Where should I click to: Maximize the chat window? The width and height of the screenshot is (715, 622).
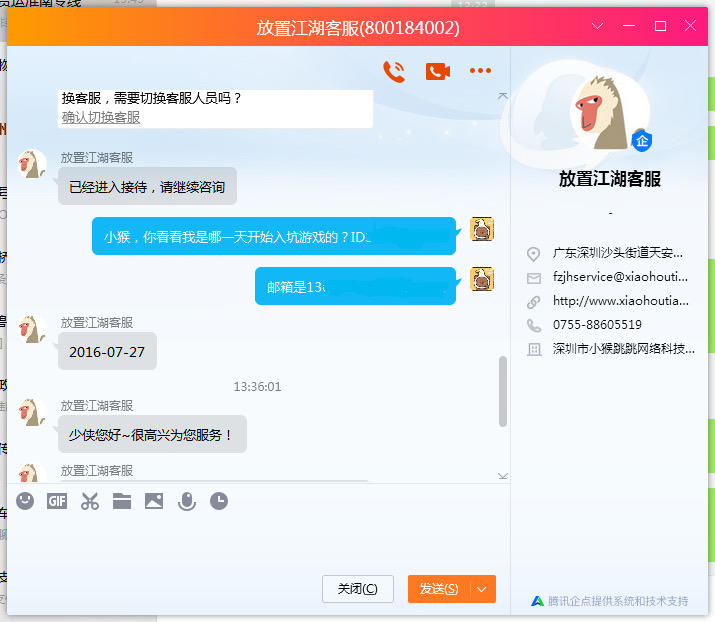(x=660, y=26)
